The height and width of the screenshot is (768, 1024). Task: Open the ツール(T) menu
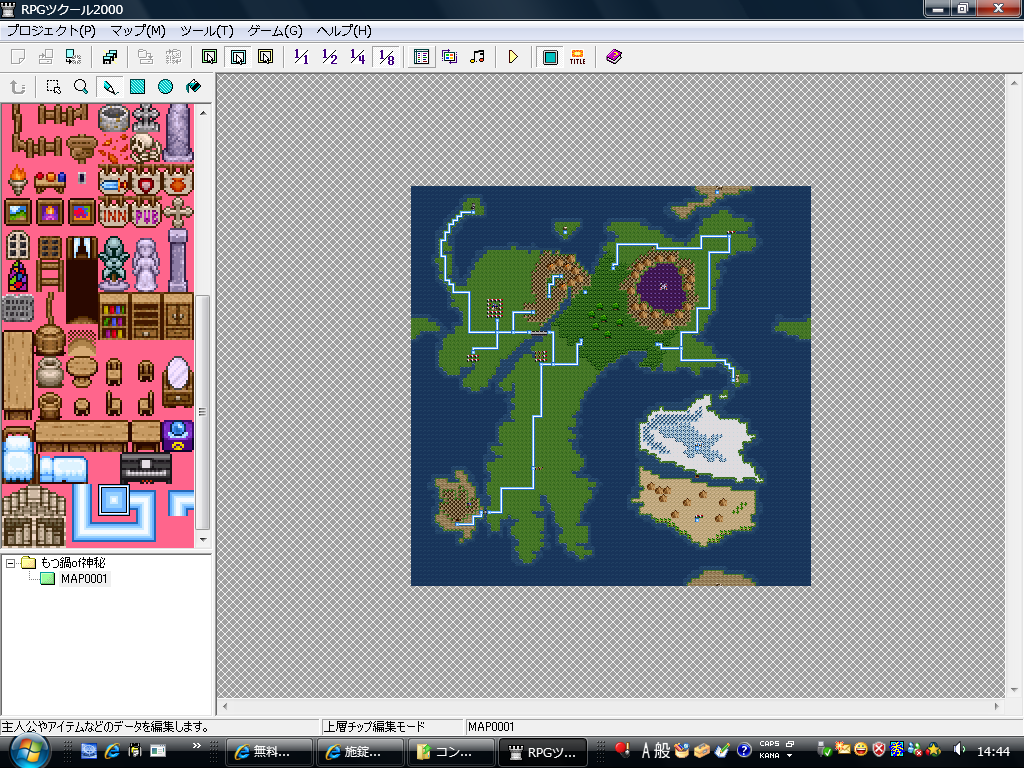[206, 31]
